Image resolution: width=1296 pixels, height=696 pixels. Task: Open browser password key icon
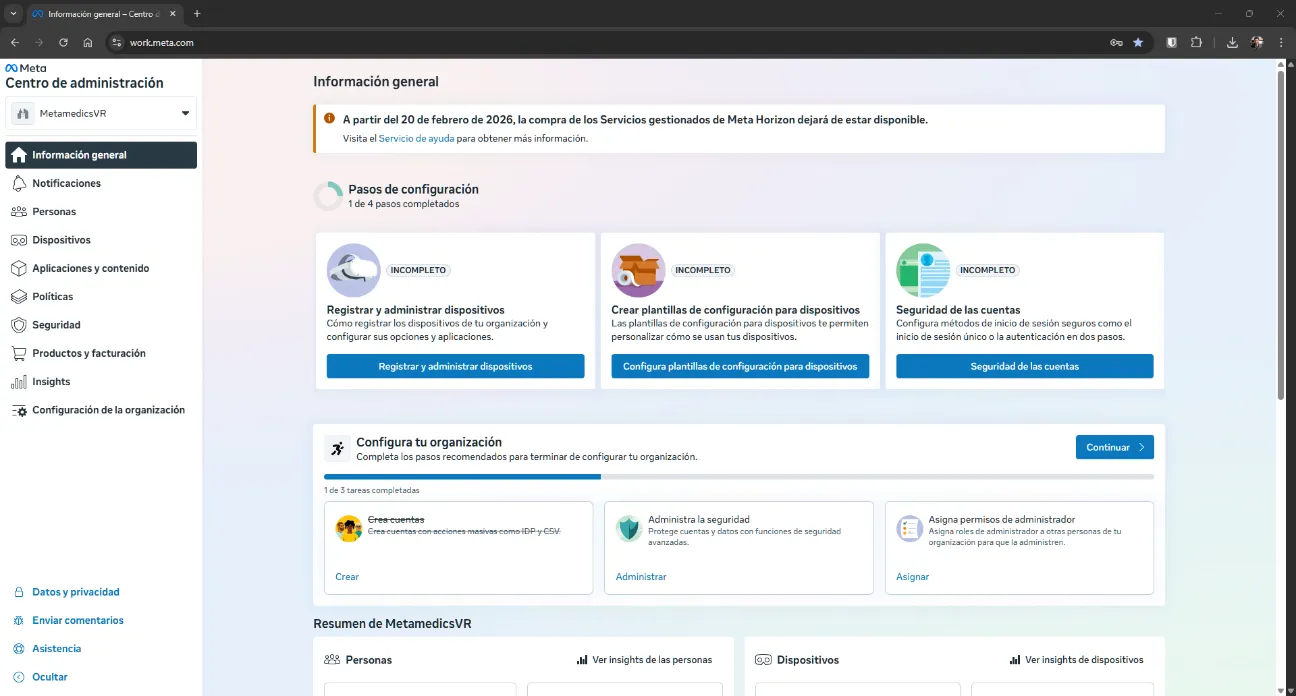(1116, 43)
